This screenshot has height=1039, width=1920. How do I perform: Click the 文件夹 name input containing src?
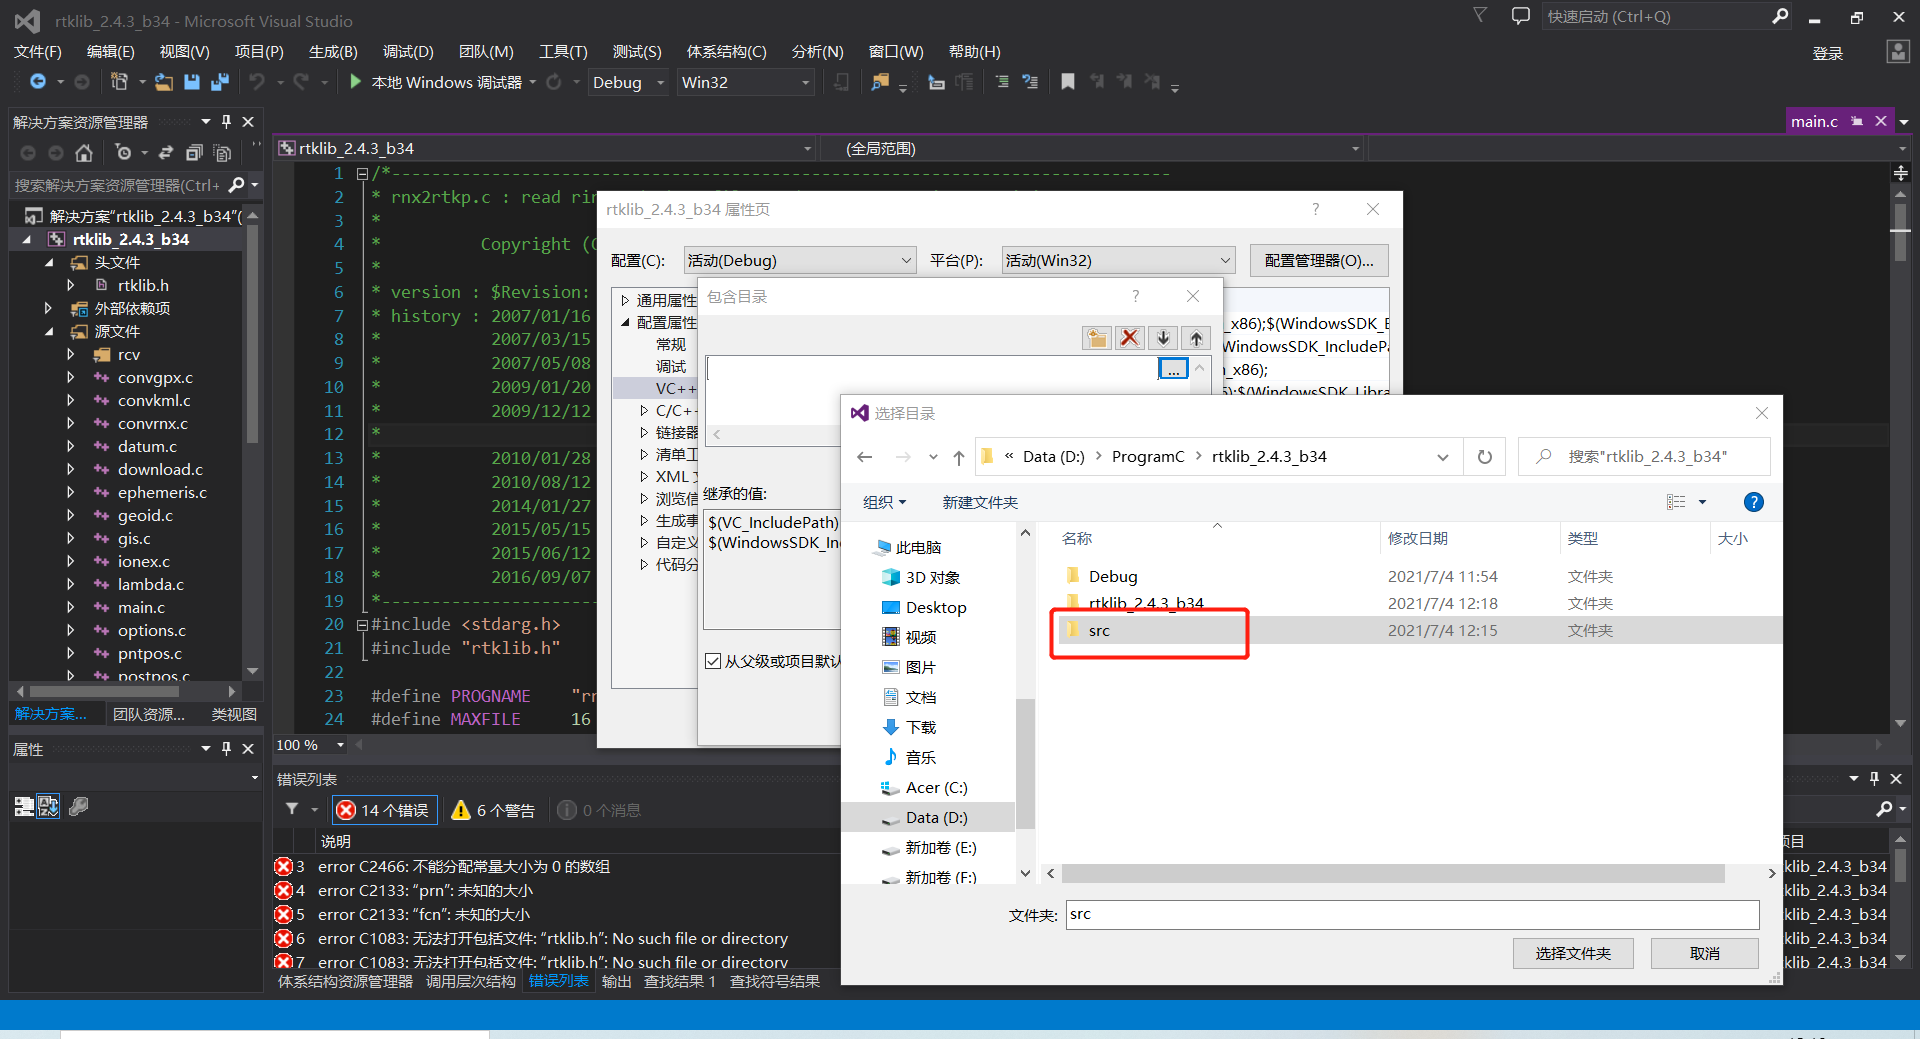point(1411,914)
